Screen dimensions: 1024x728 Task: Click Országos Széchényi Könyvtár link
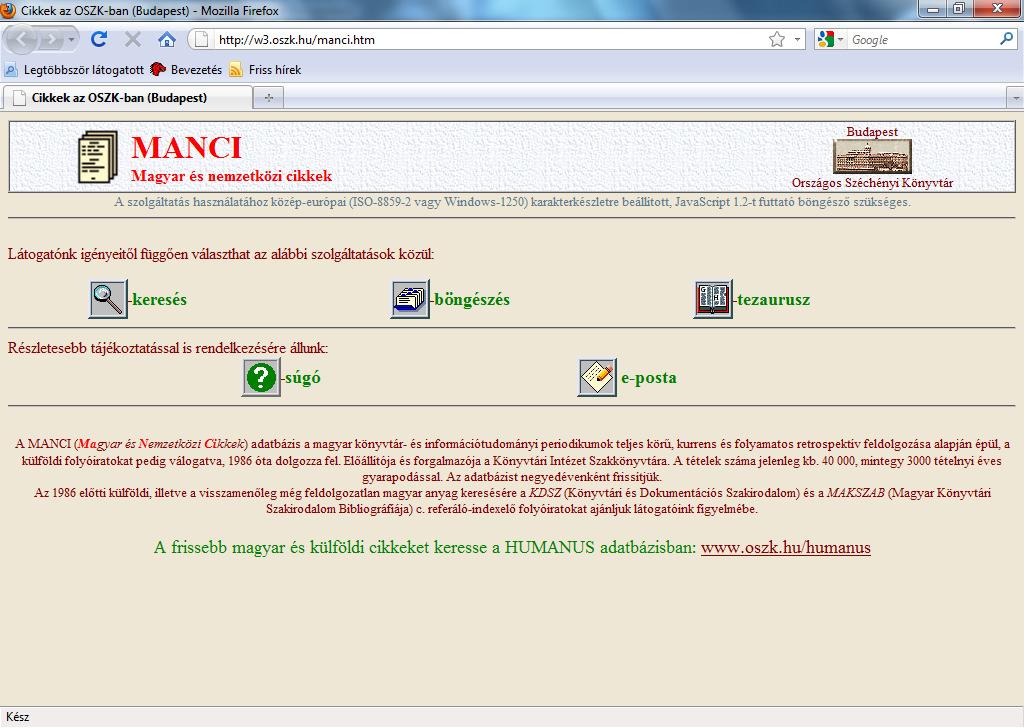(872, 183)
